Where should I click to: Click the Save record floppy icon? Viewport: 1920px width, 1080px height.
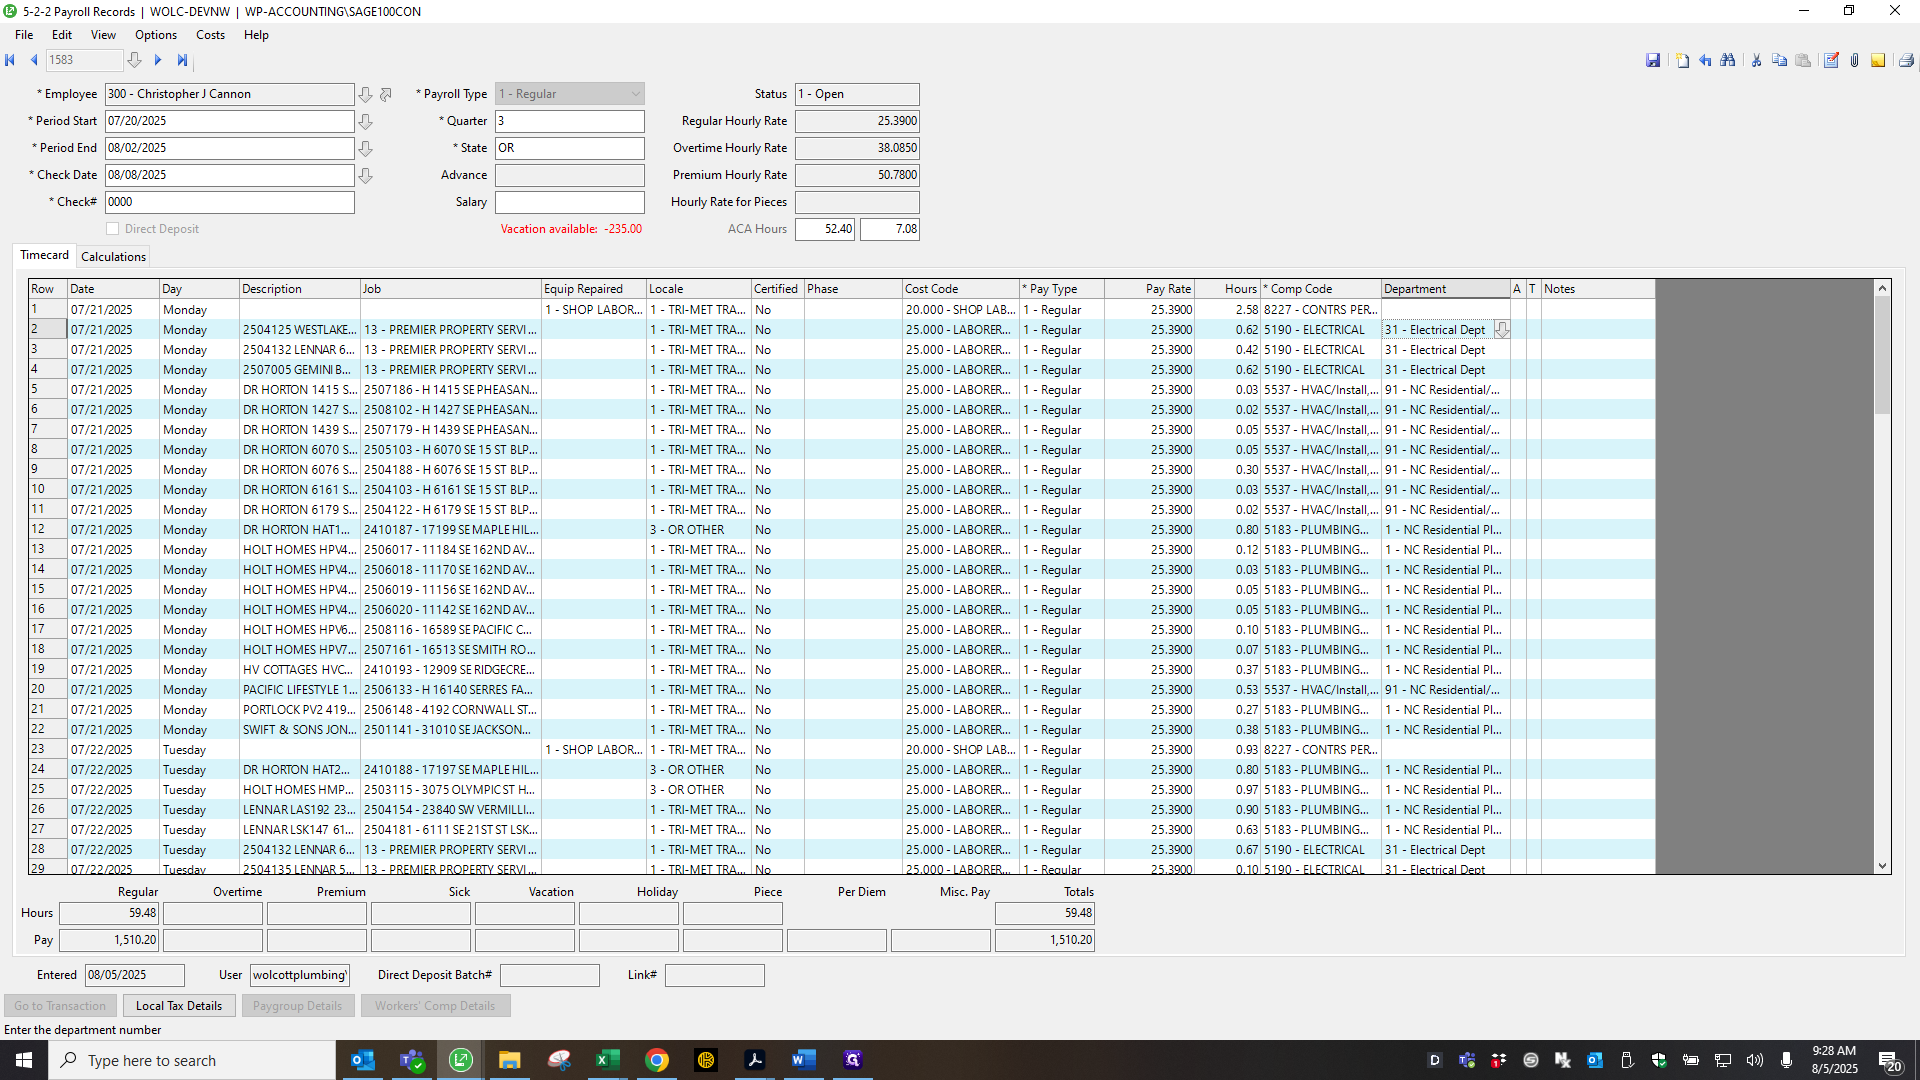point(1653,61)
